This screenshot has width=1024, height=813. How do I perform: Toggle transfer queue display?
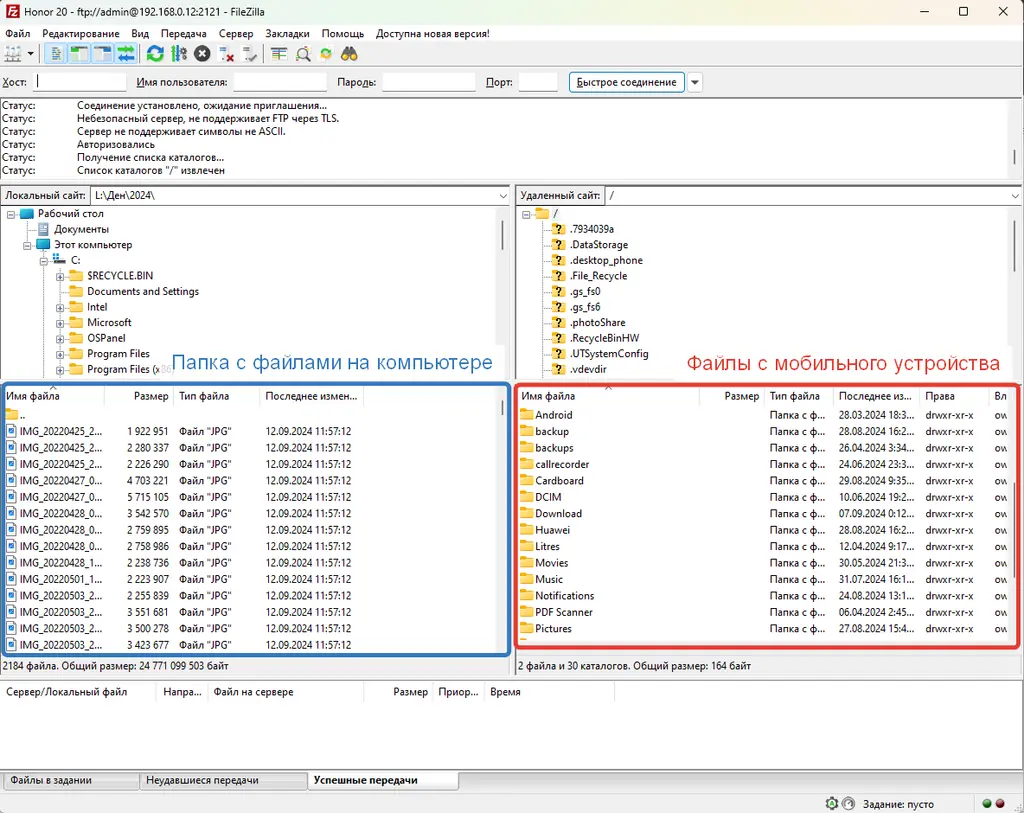click(126, 54)
